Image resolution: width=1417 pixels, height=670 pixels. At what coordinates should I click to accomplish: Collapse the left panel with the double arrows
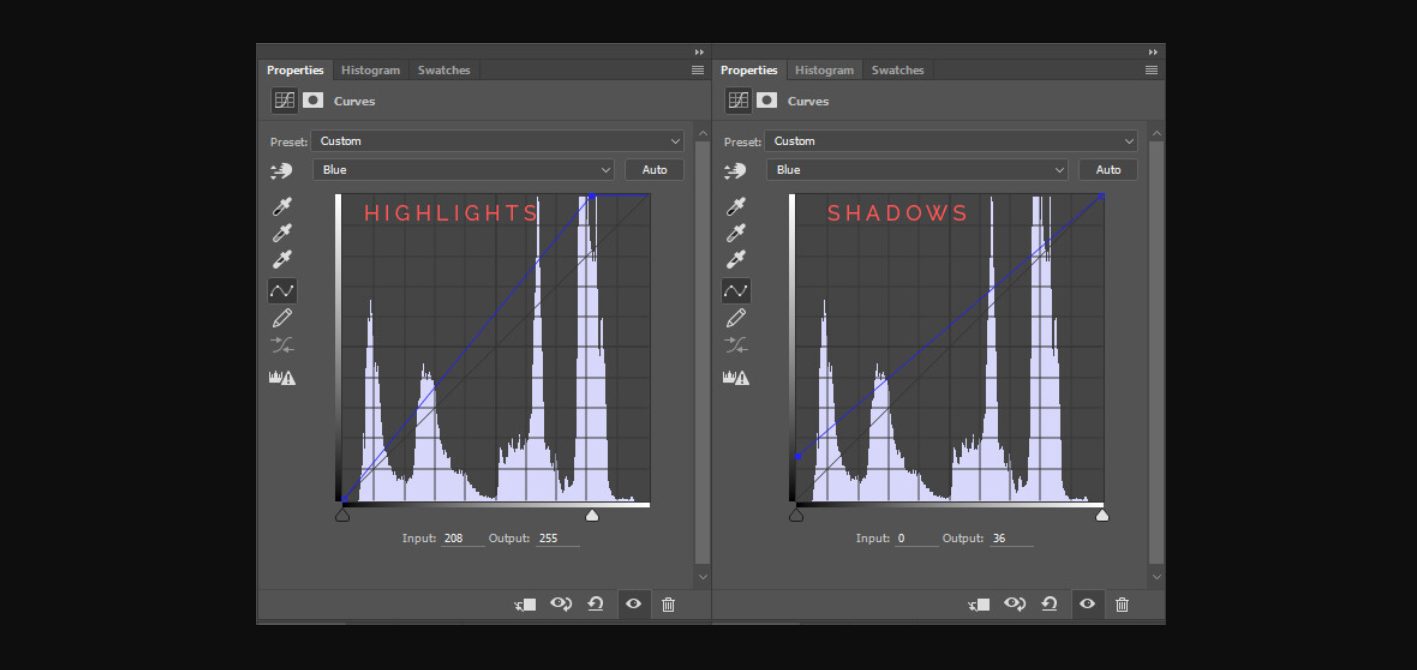(x=699, y=52)
